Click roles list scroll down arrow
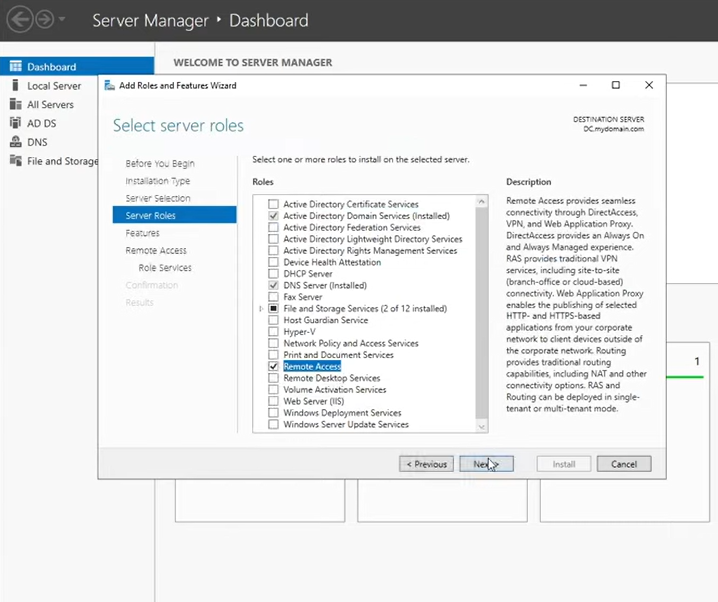This screenshot has height=602, width=718. pyautogui.click(x=481, y=427)
